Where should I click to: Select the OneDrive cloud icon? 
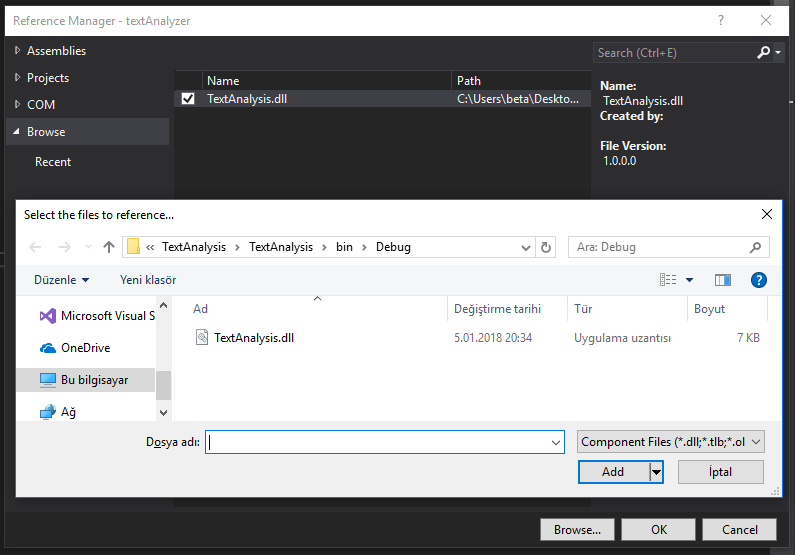47,348
